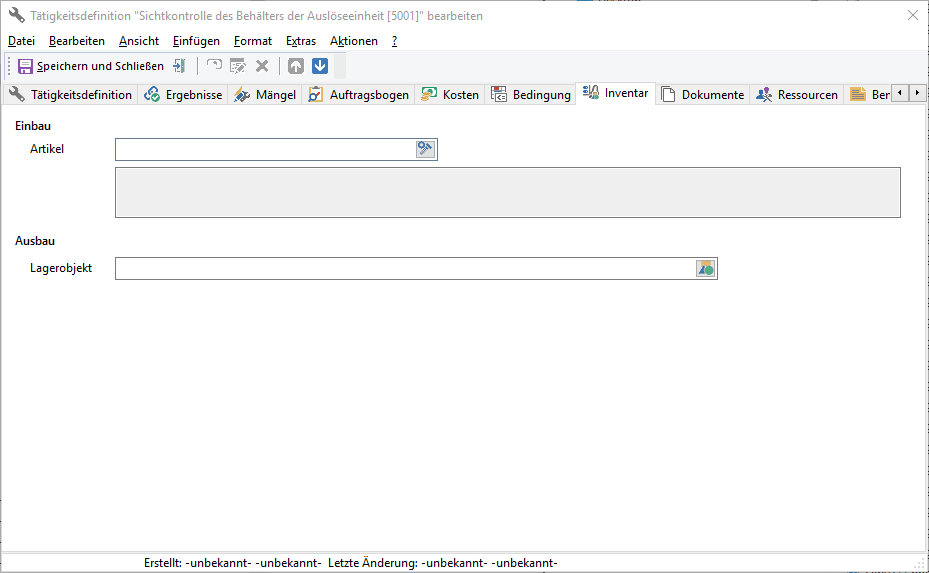The image size is (929, 573).
Task: Open the Bearbeiten menu
Action: coord(77,41)
